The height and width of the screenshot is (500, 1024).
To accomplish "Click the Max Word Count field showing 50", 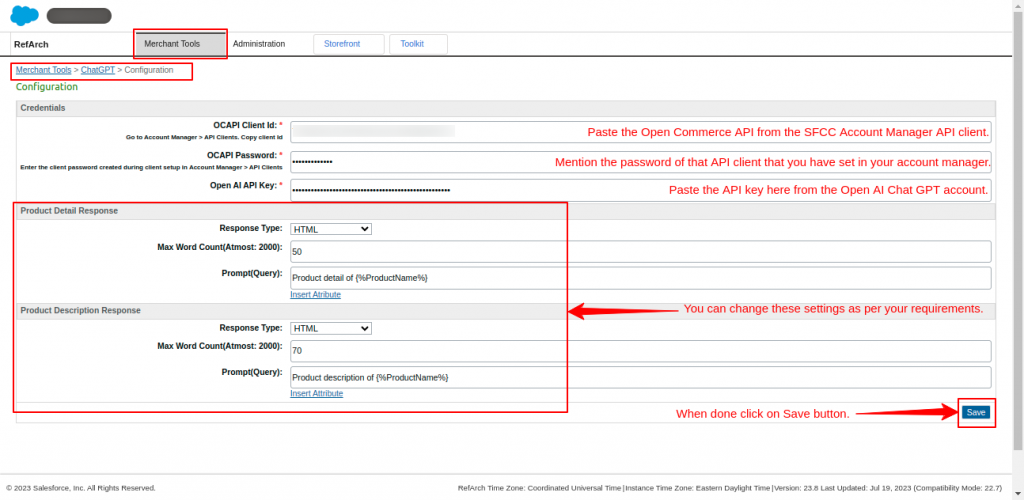I will (640, 251).
